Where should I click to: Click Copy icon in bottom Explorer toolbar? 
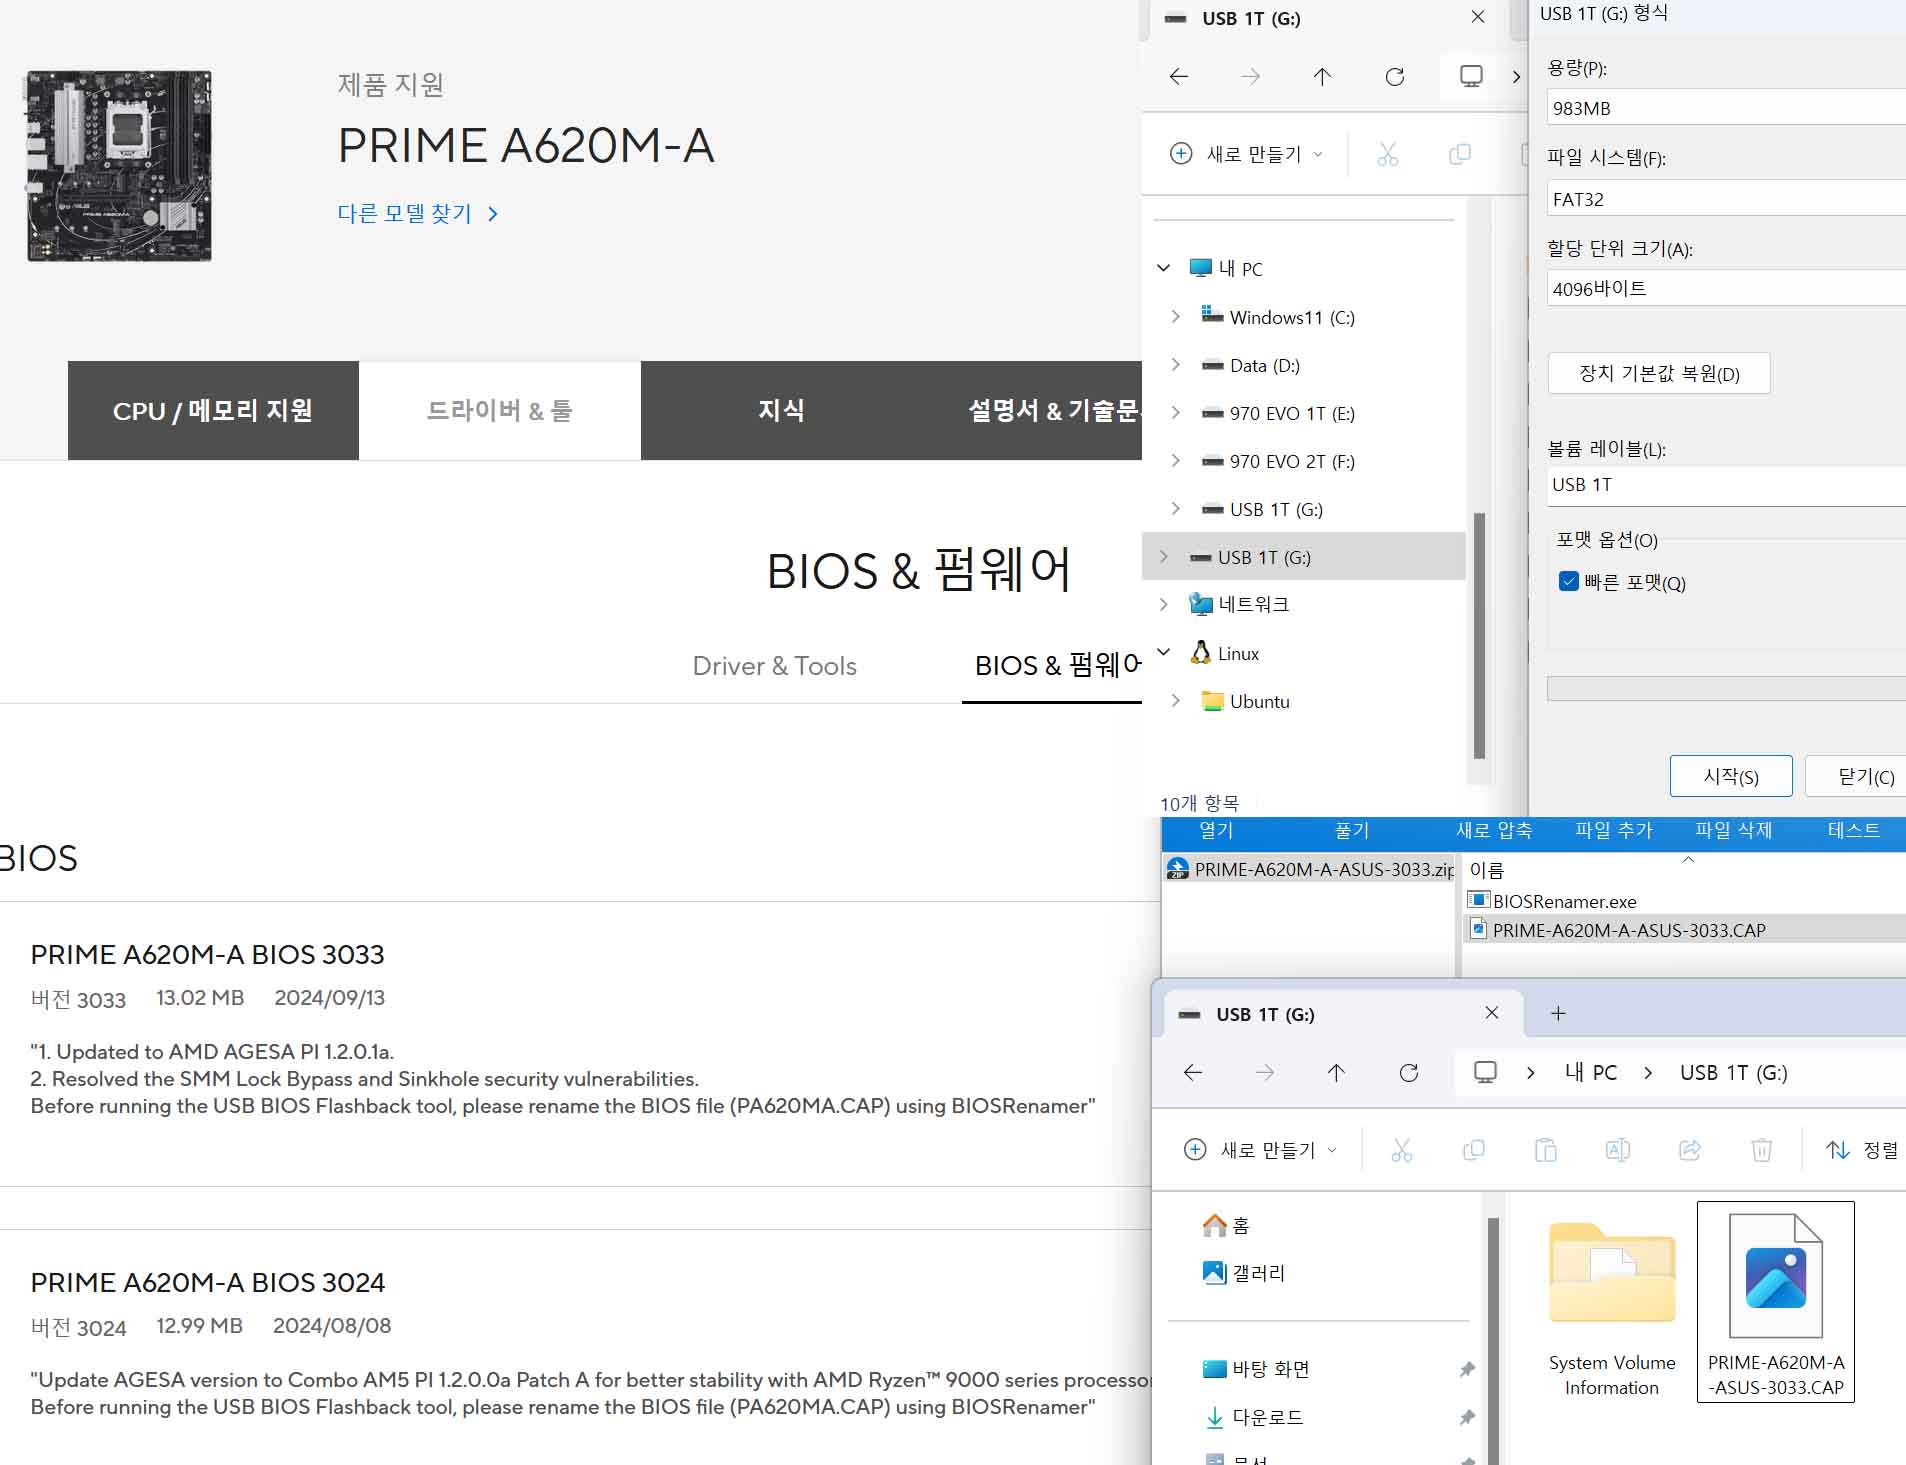pos(1474,1150)
